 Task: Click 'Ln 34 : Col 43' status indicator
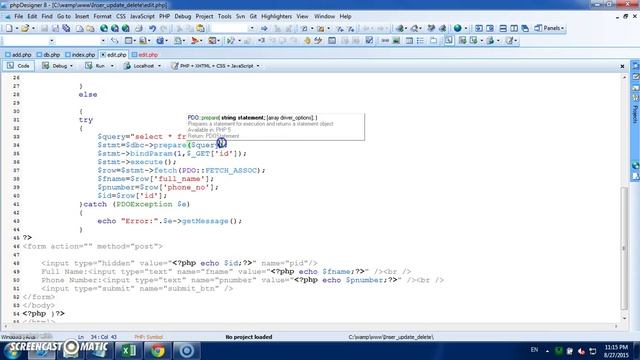click(x=97, y=337)
